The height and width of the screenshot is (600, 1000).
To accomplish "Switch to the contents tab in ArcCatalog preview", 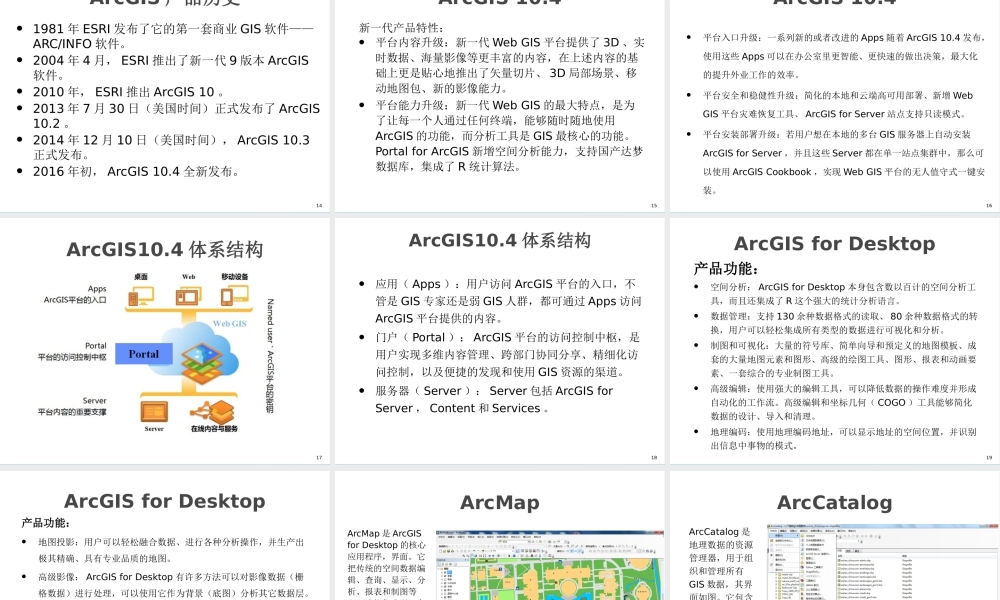I will pyautogui.click(x=840, y=549).
